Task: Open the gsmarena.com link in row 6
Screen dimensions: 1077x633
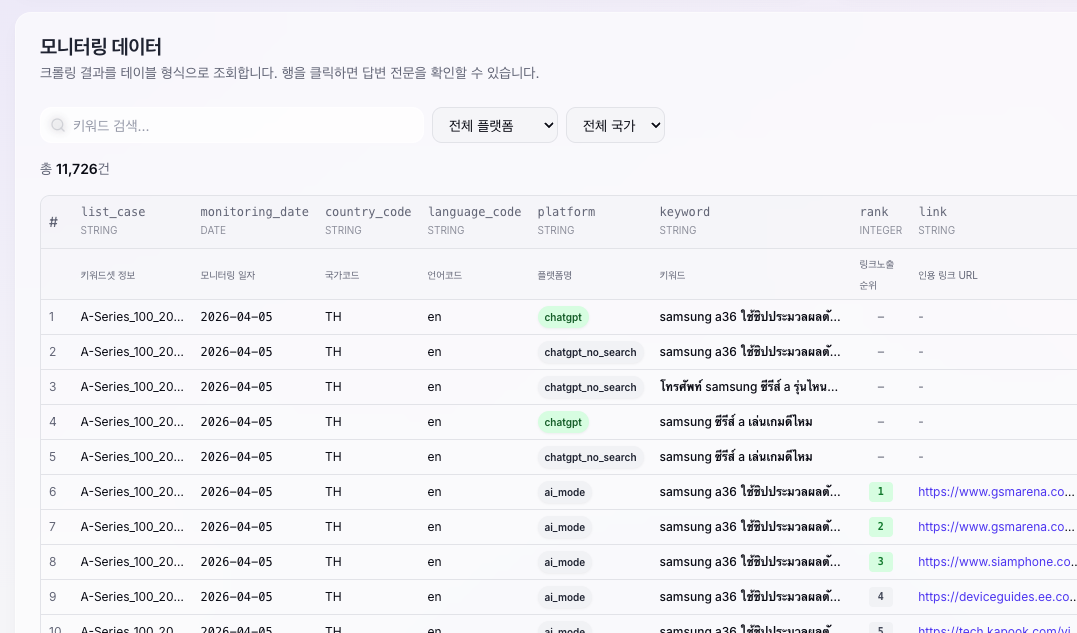Action: (x=996, y=491)
